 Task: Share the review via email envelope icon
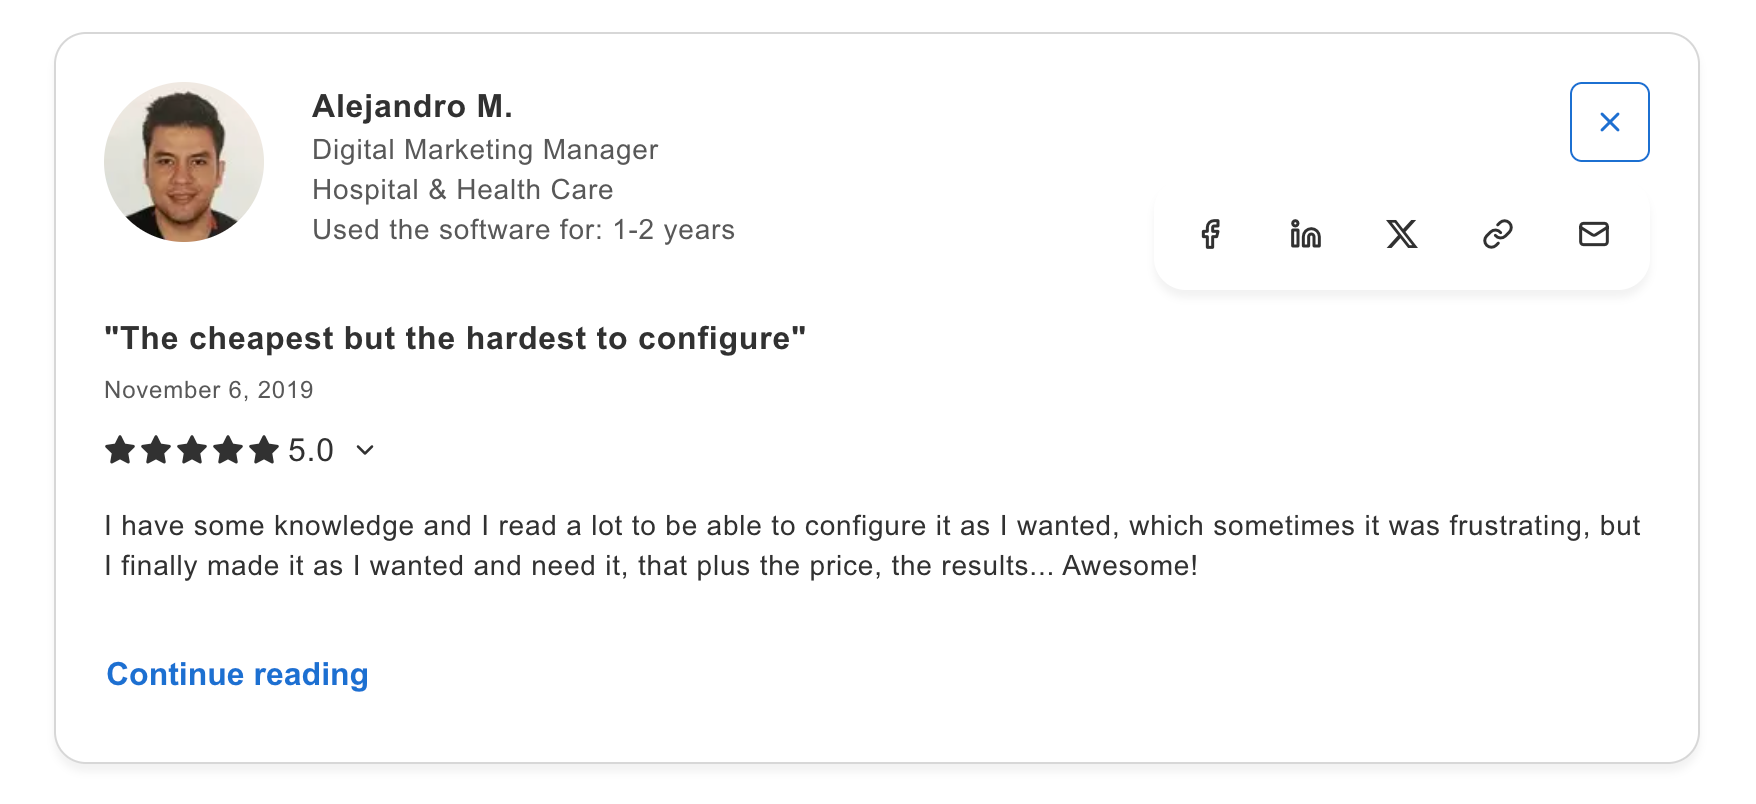click(1593, 235)
